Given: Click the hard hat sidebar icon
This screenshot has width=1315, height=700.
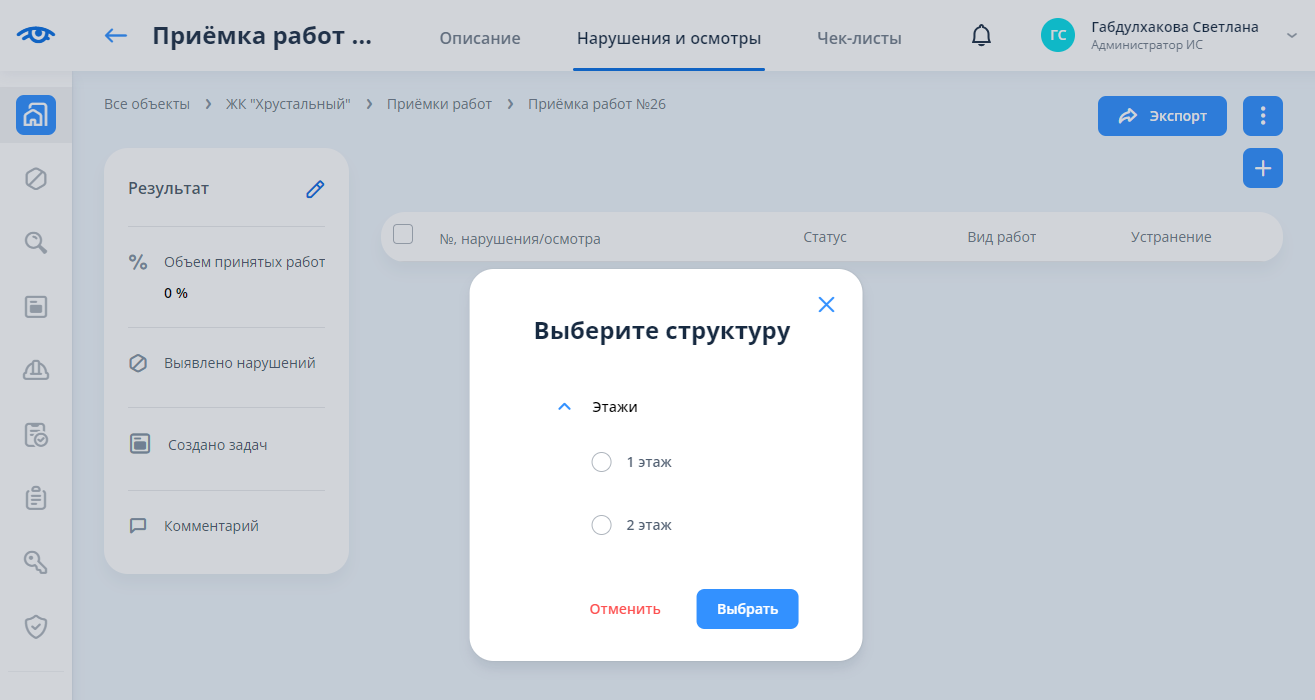Looking at the screenshot, I should (x=36, y=370).
